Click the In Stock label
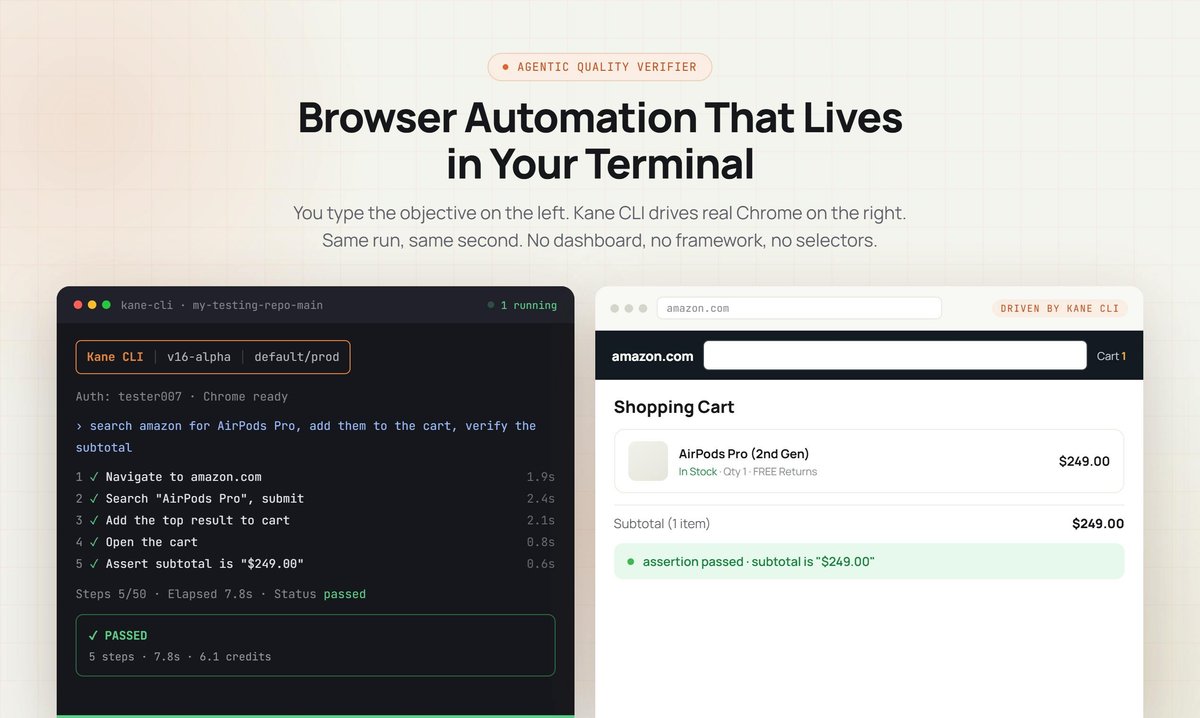 click(697, 472)
